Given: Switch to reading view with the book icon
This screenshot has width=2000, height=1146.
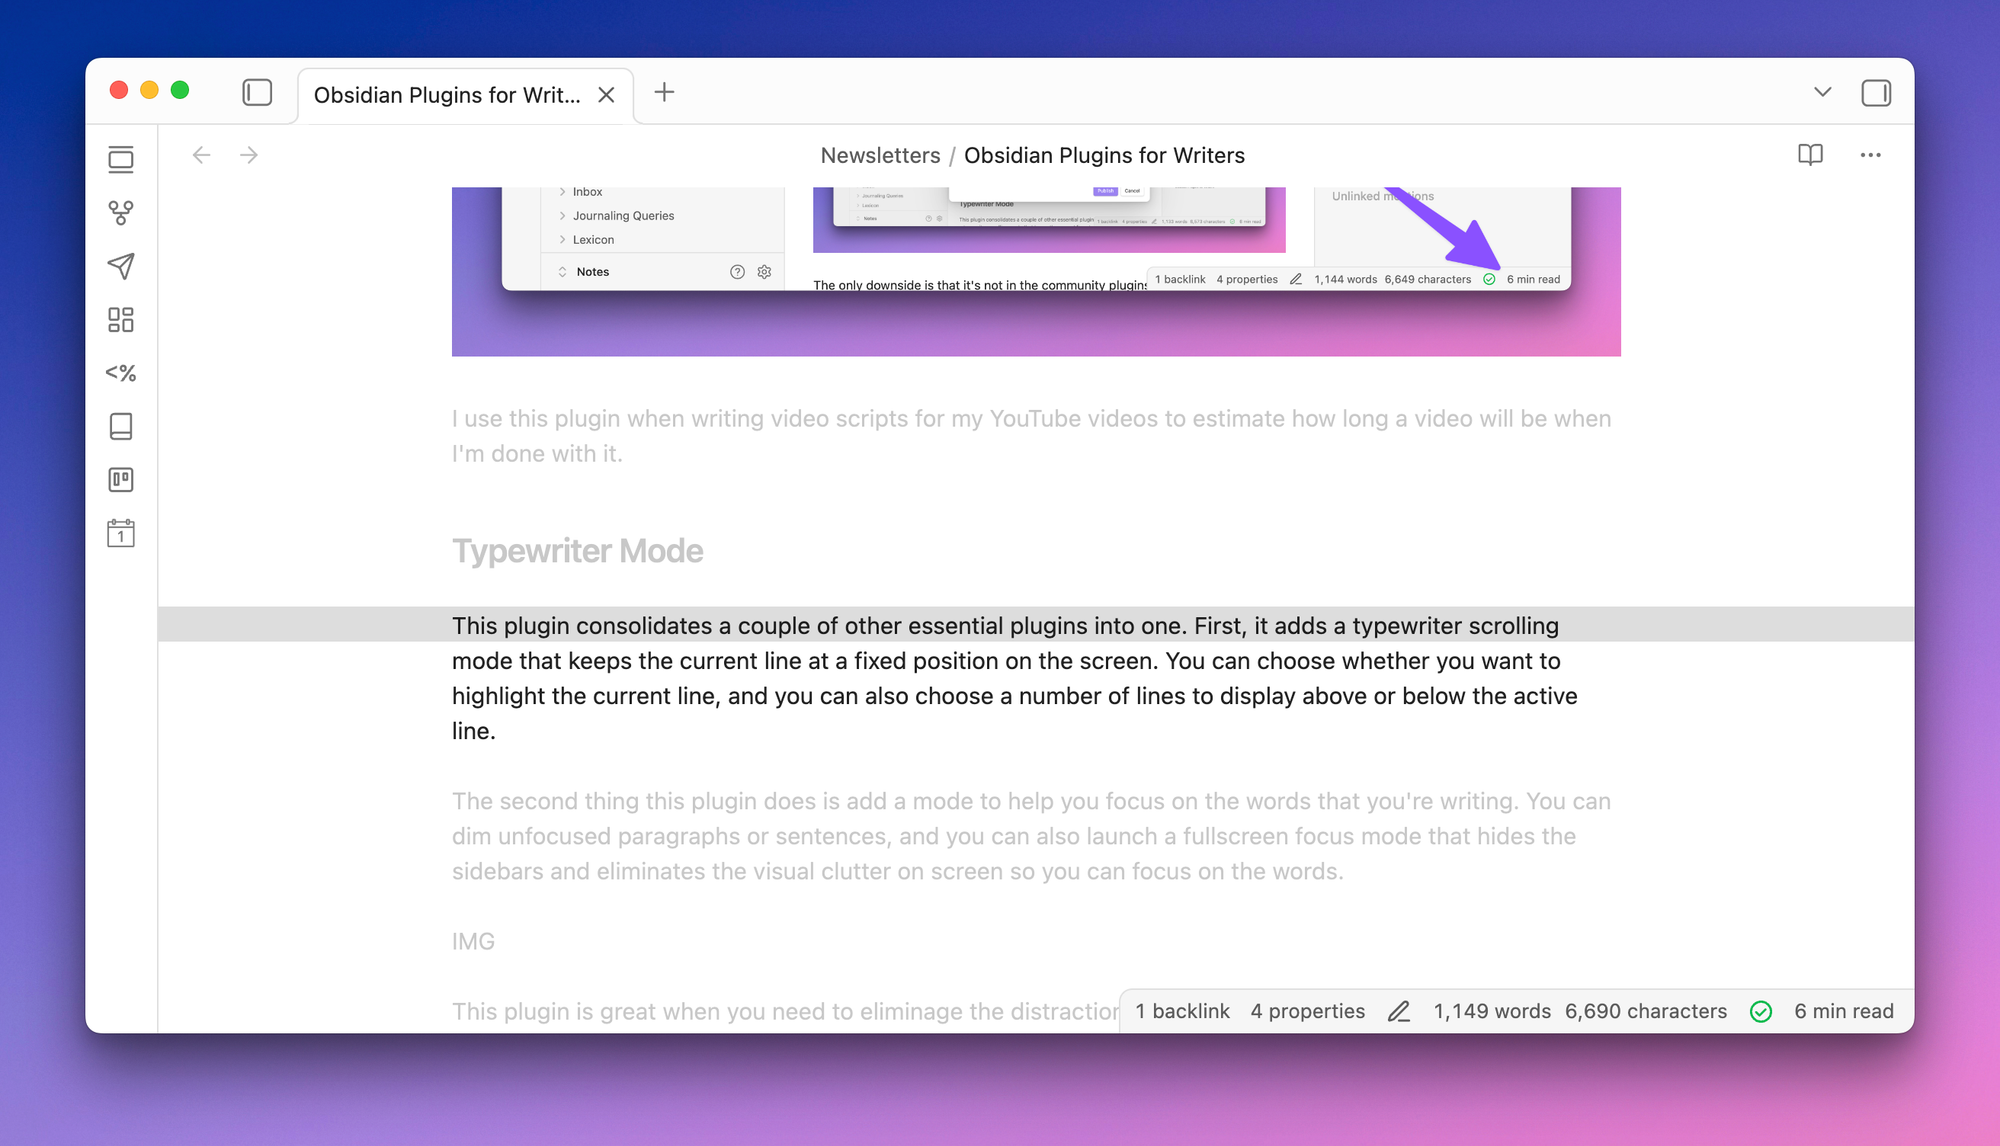Looking at the screenshot, I should coord(1810,155).
